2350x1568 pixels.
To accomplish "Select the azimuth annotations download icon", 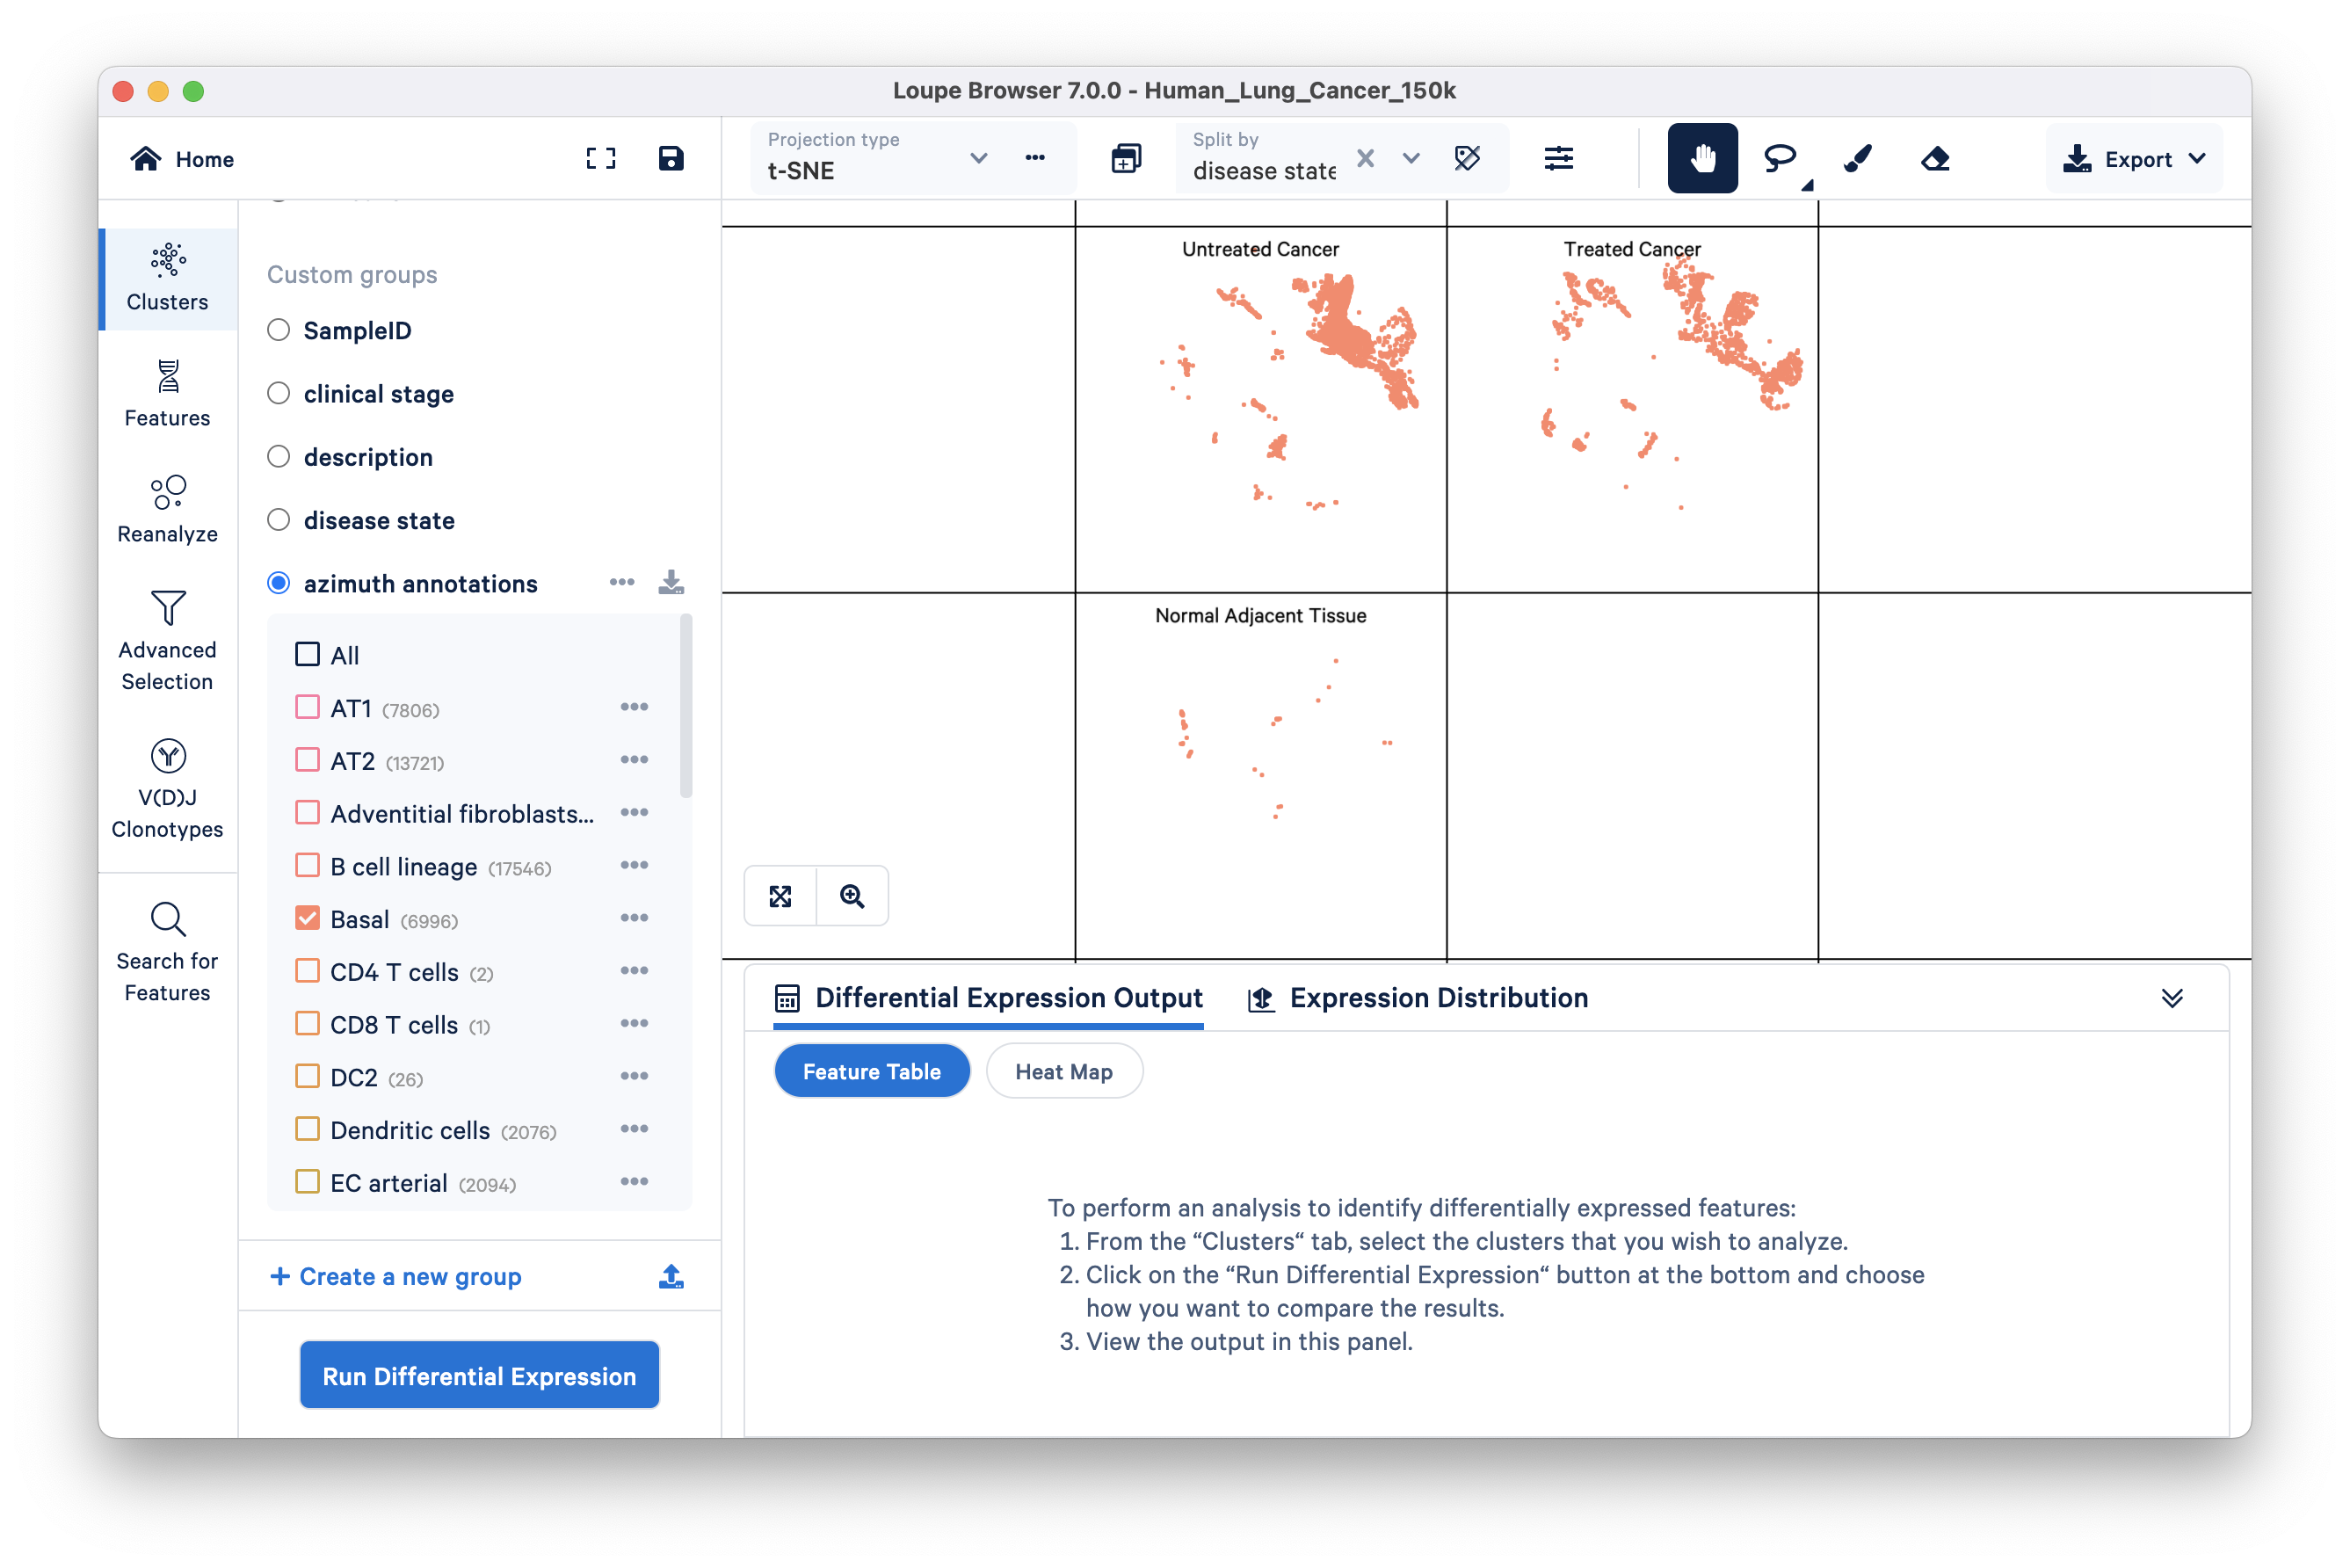I will point(672,583).
